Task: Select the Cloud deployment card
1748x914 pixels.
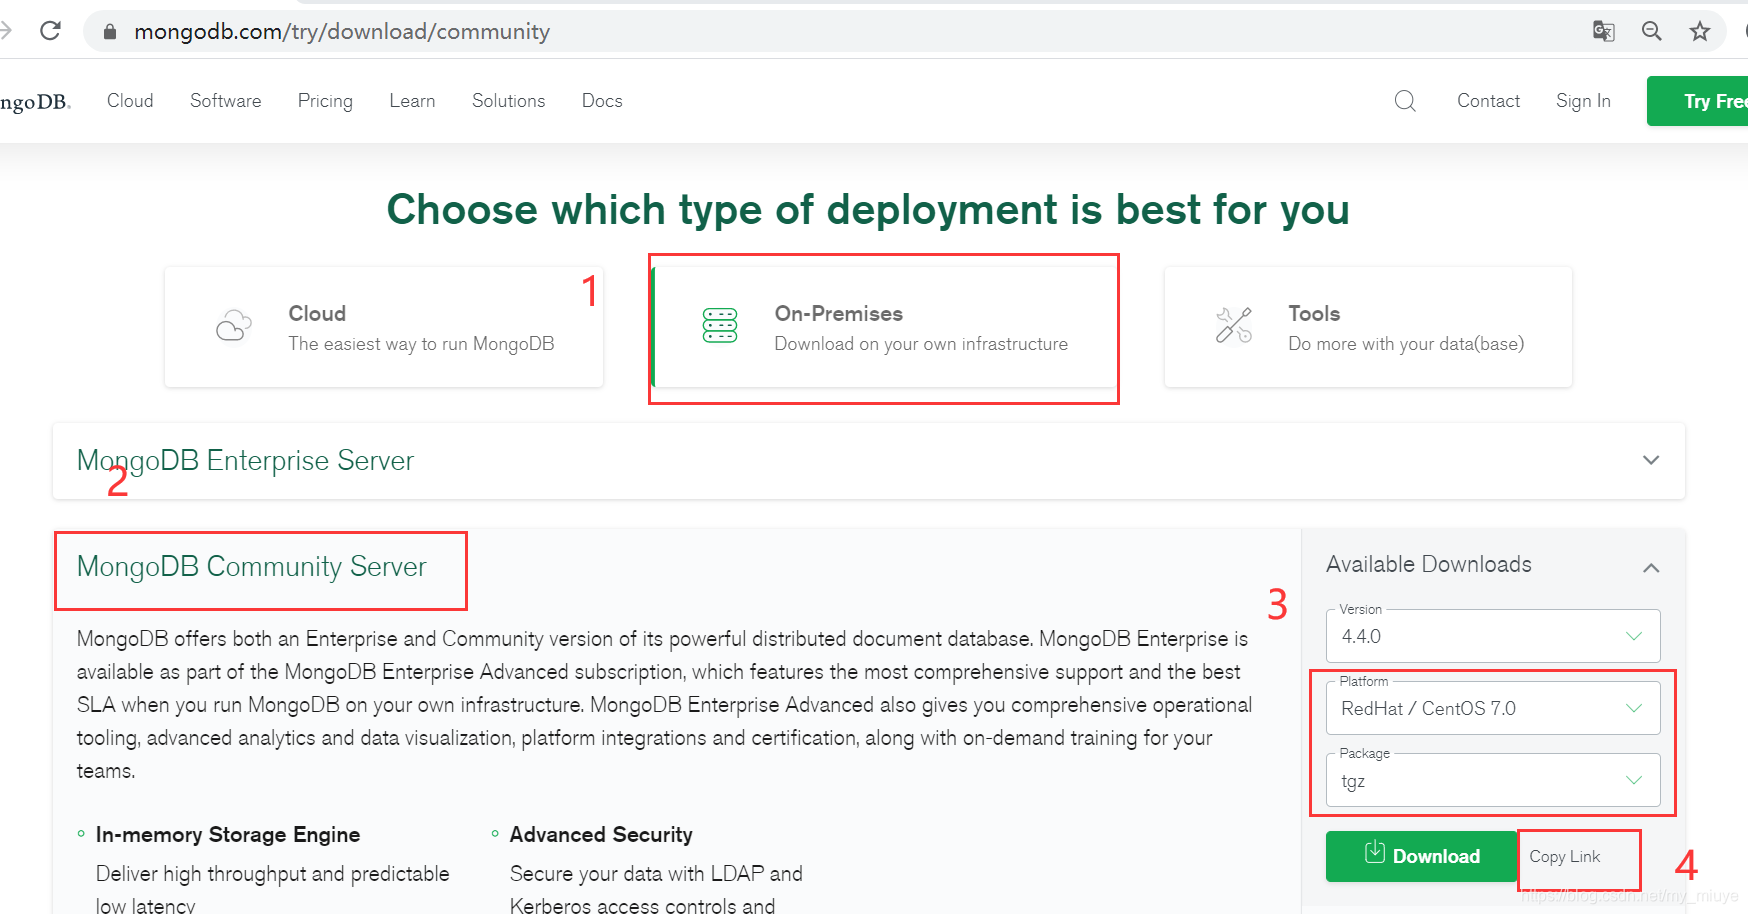Action: 384,327
